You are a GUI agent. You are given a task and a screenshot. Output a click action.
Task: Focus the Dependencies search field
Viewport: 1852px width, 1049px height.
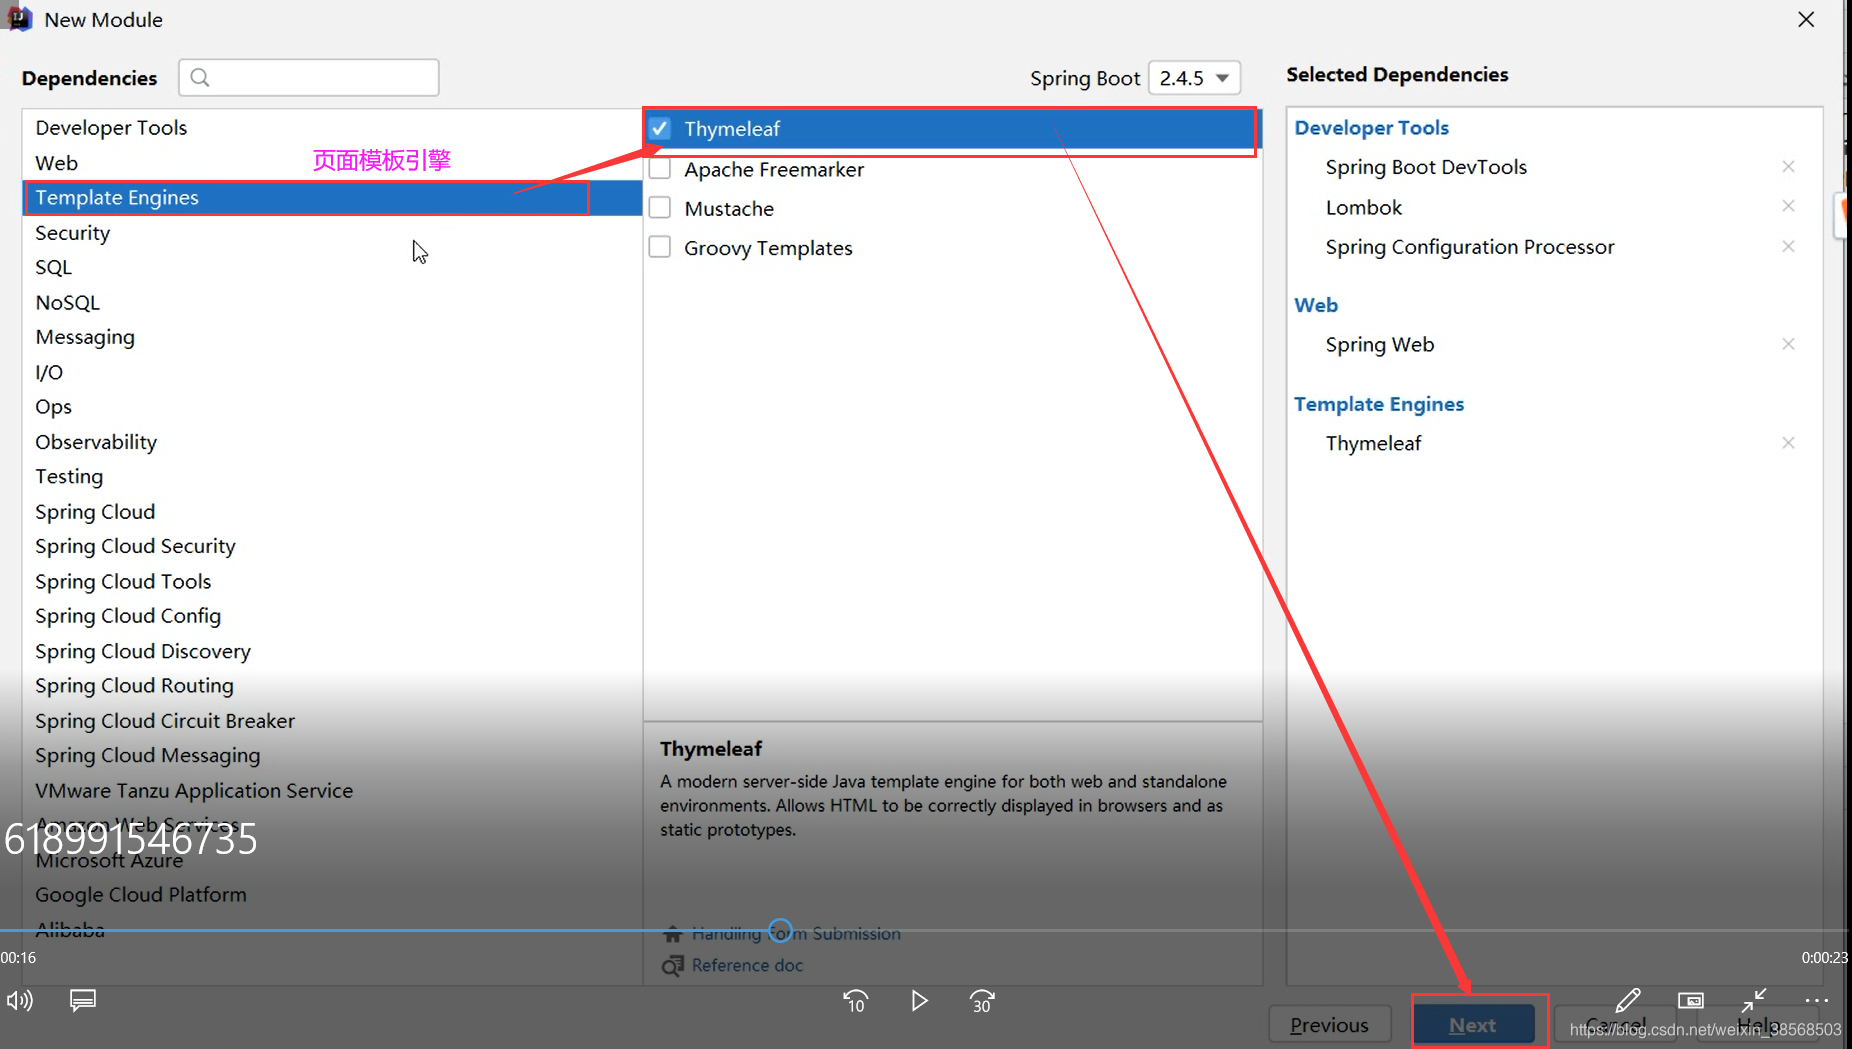pyautogui.click(x=309, y=77)
